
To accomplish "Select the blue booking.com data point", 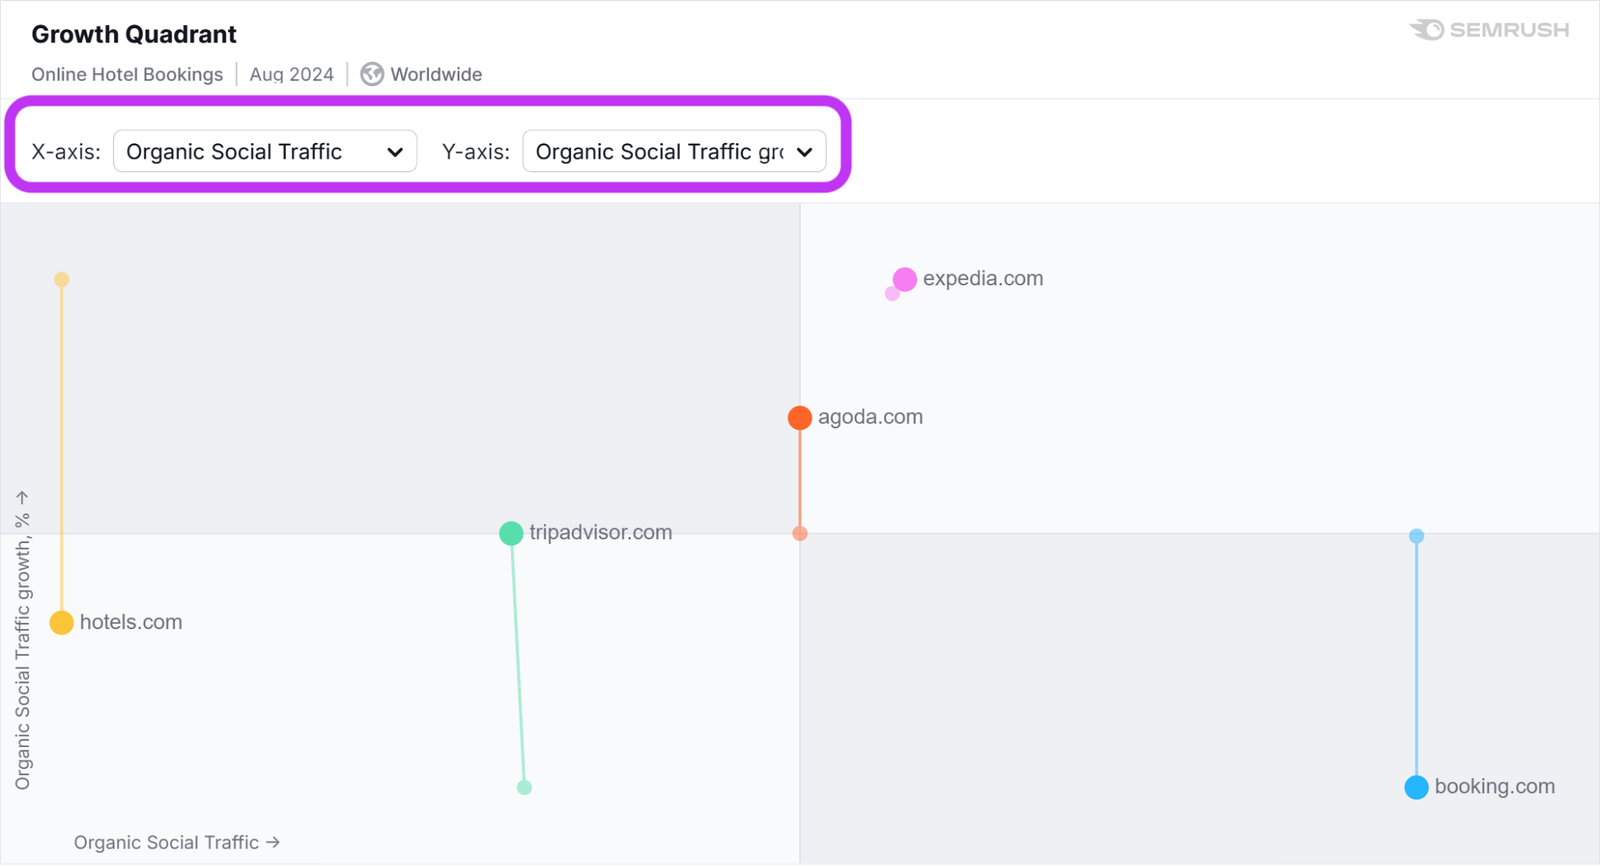I will 1416,787.
